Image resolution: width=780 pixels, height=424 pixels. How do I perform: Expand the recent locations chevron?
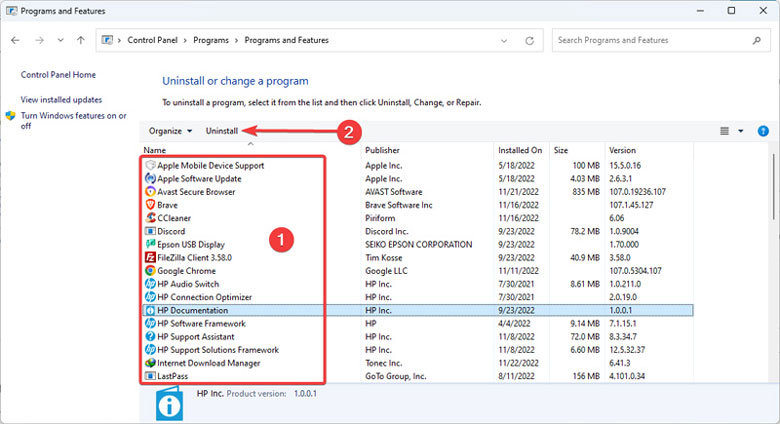tap(60, 41)
